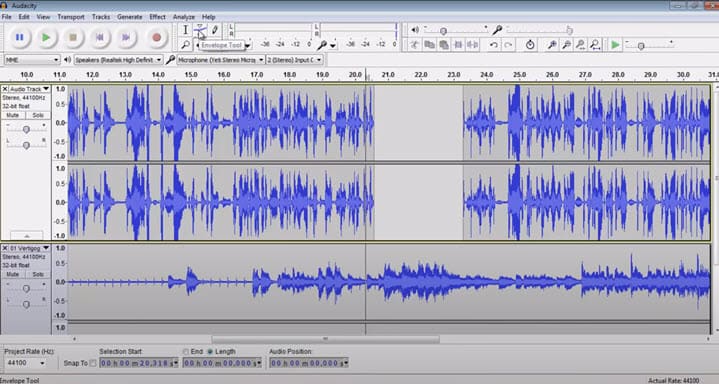Solo the 01 Vertigog track
719x384 pixels.
click(x=38, y=274)
